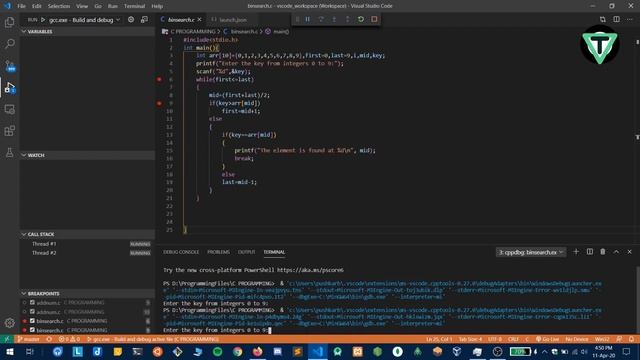This screenshot has width=640, height=360.
Task: Open the Terminal menu
Action: pyautogui.click(x=134, y=6)
